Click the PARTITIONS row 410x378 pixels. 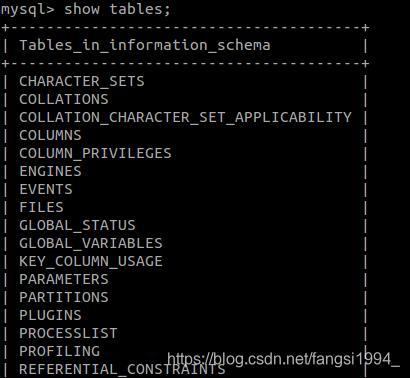tap(64, 297)
